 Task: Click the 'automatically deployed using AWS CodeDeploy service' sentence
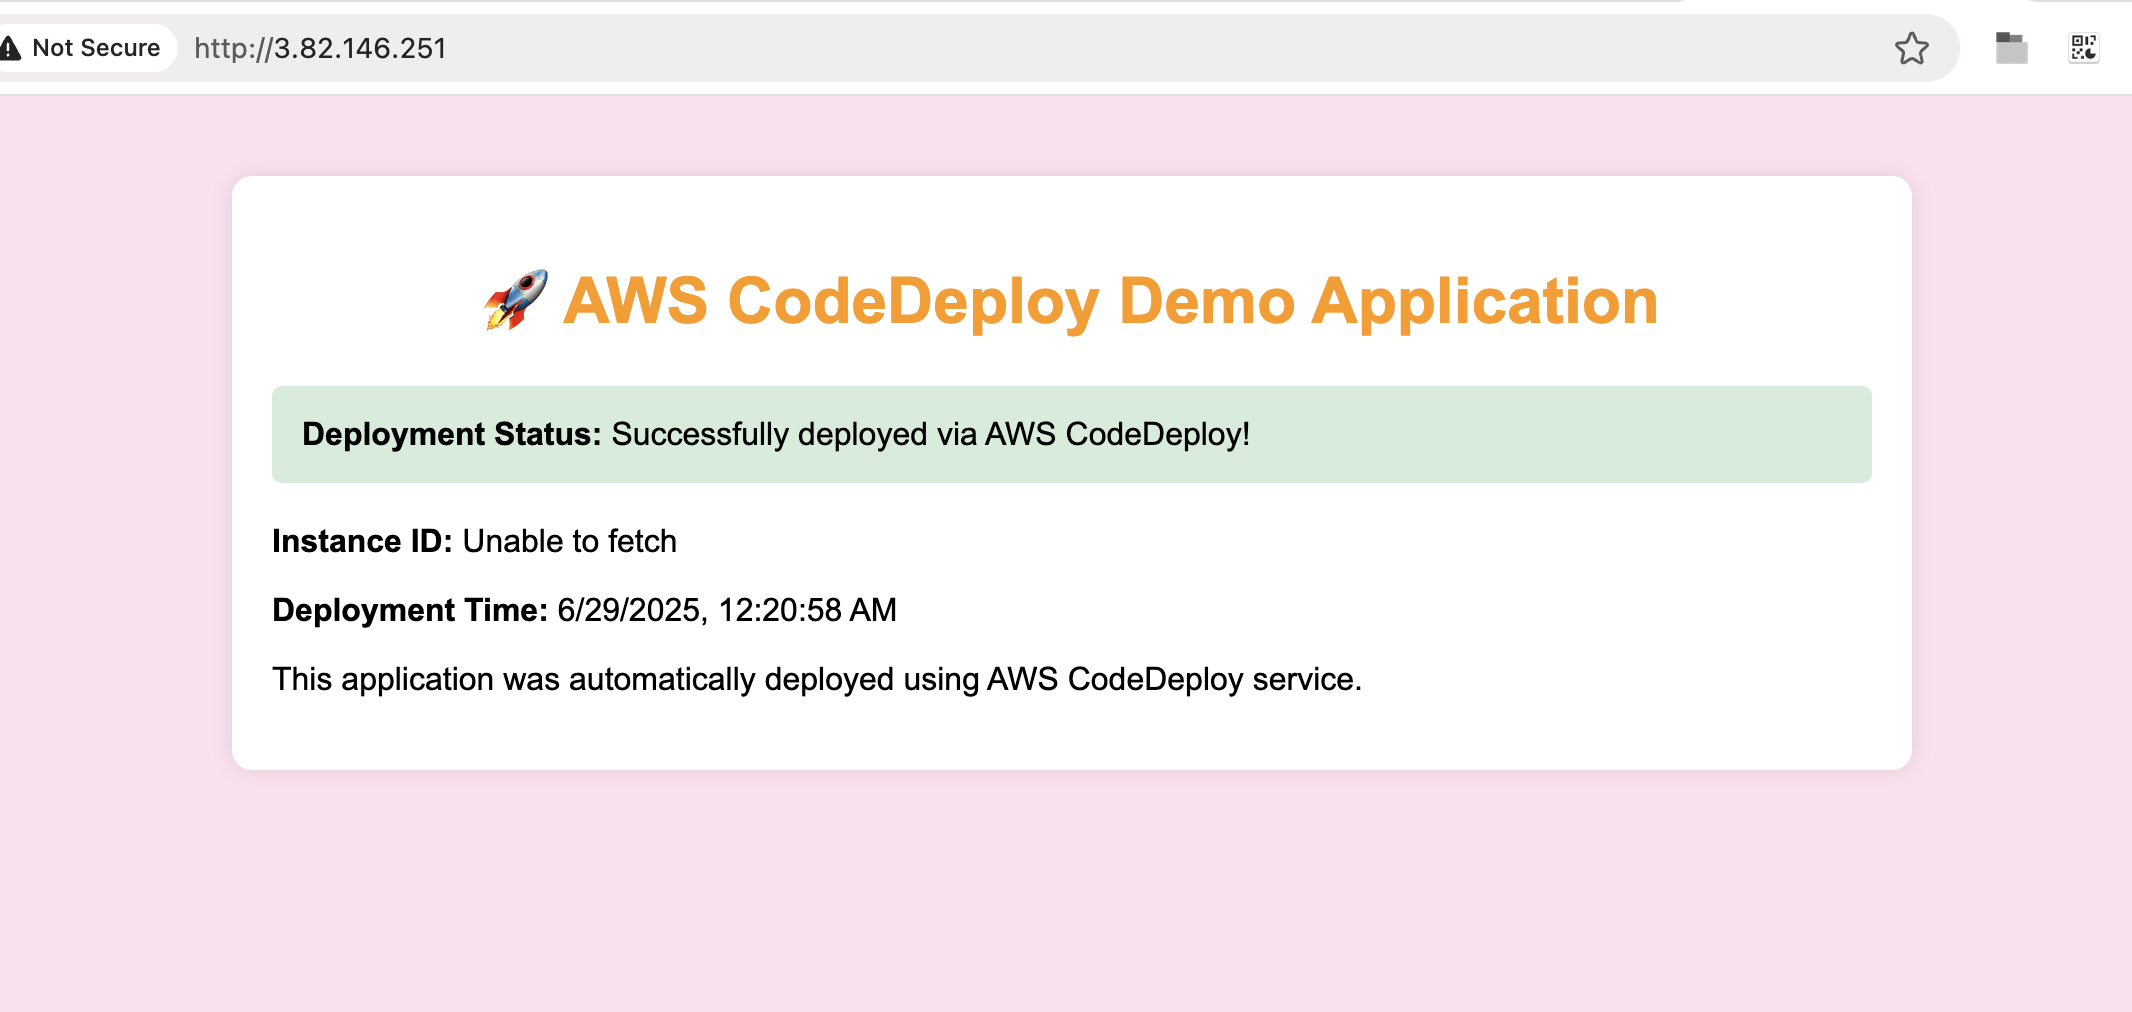pyautogui.click(x=817, y=679)
